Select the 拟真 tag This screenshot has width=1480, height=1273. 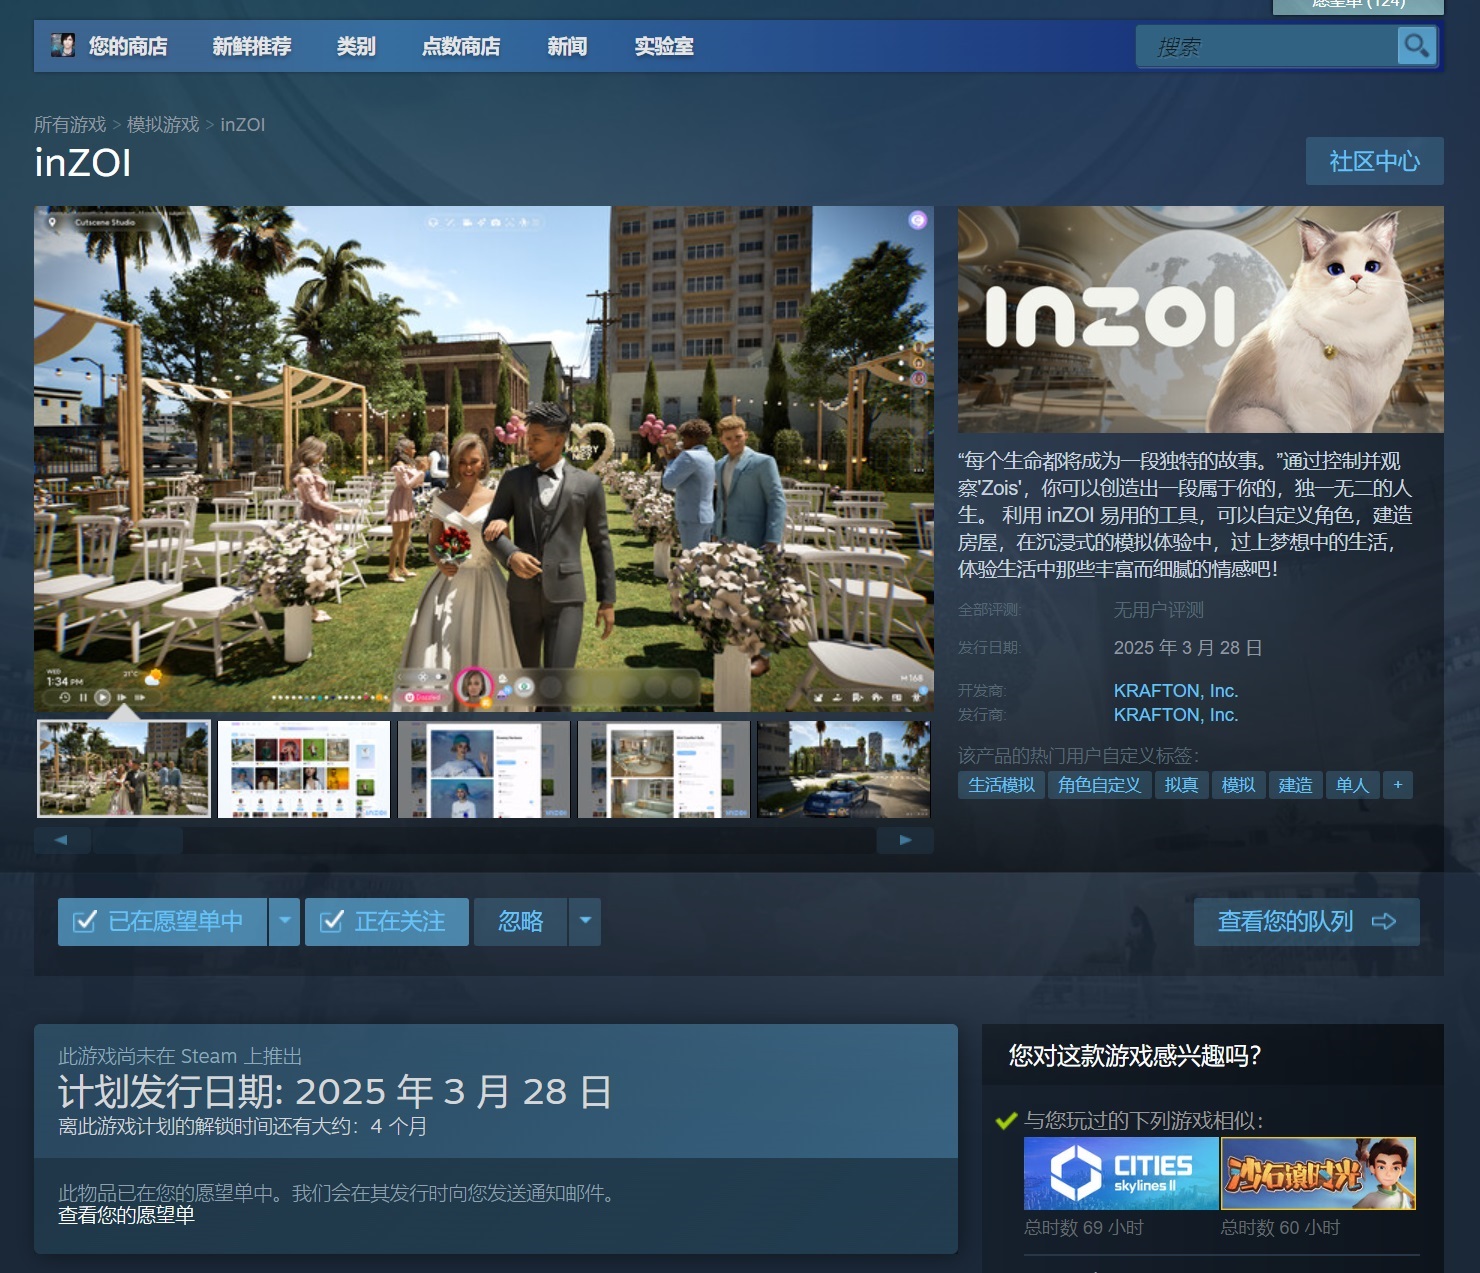pyautogui.click(x=1181, y=785)
